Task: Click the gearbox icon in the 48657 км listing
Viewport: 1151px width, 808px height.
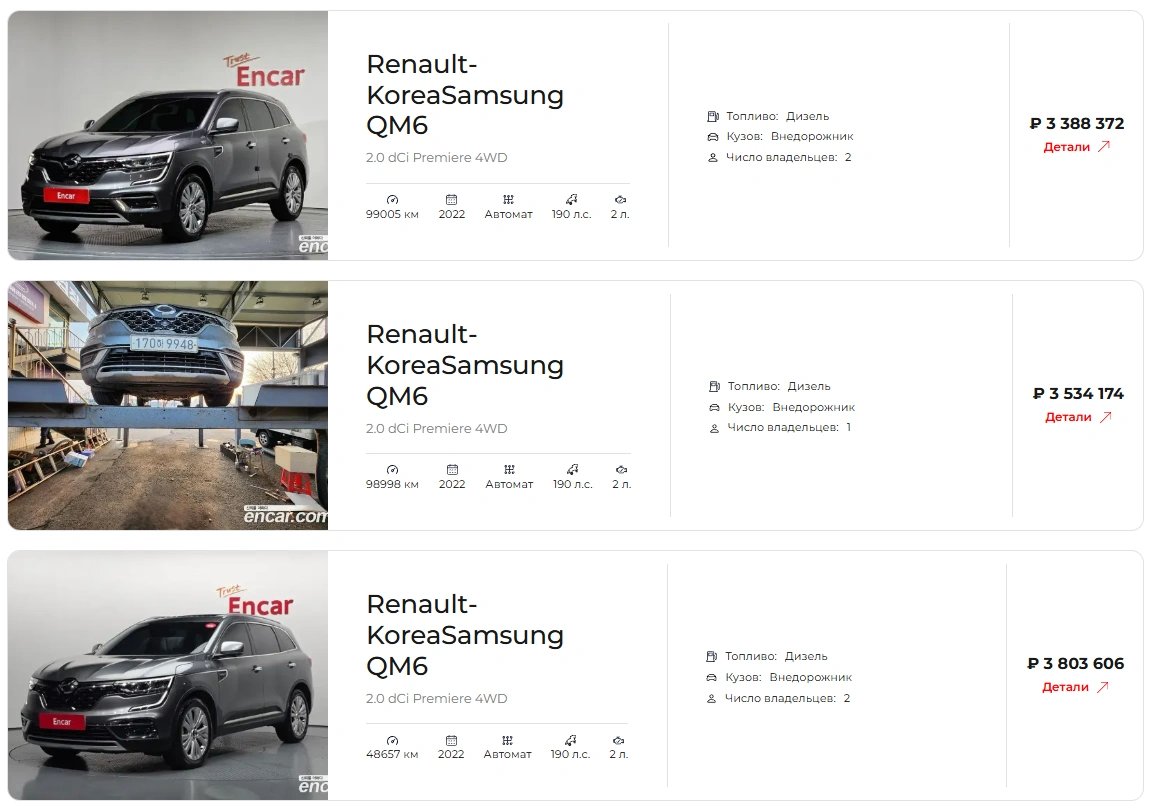Action: coord(507,740)
